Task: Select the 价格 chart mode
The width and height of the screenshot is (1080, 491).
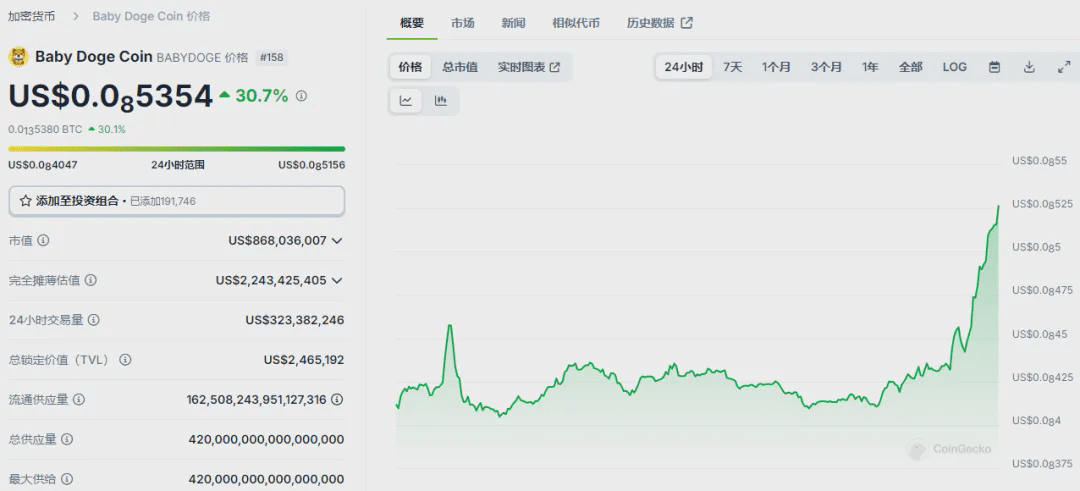Action: (411, 67)
